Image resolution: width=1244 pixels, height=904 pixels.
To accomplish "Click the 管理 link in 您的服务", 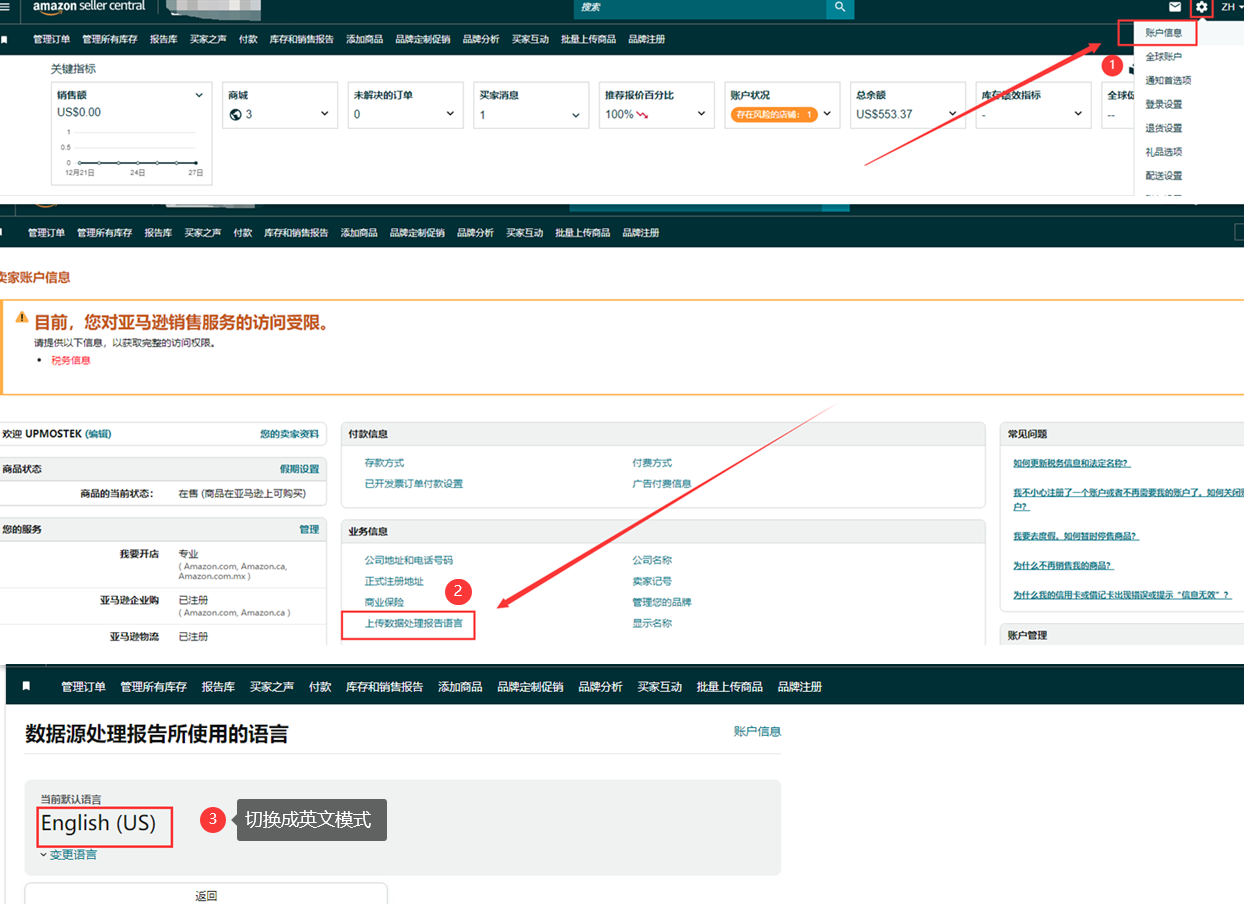I will pos(309,529).
